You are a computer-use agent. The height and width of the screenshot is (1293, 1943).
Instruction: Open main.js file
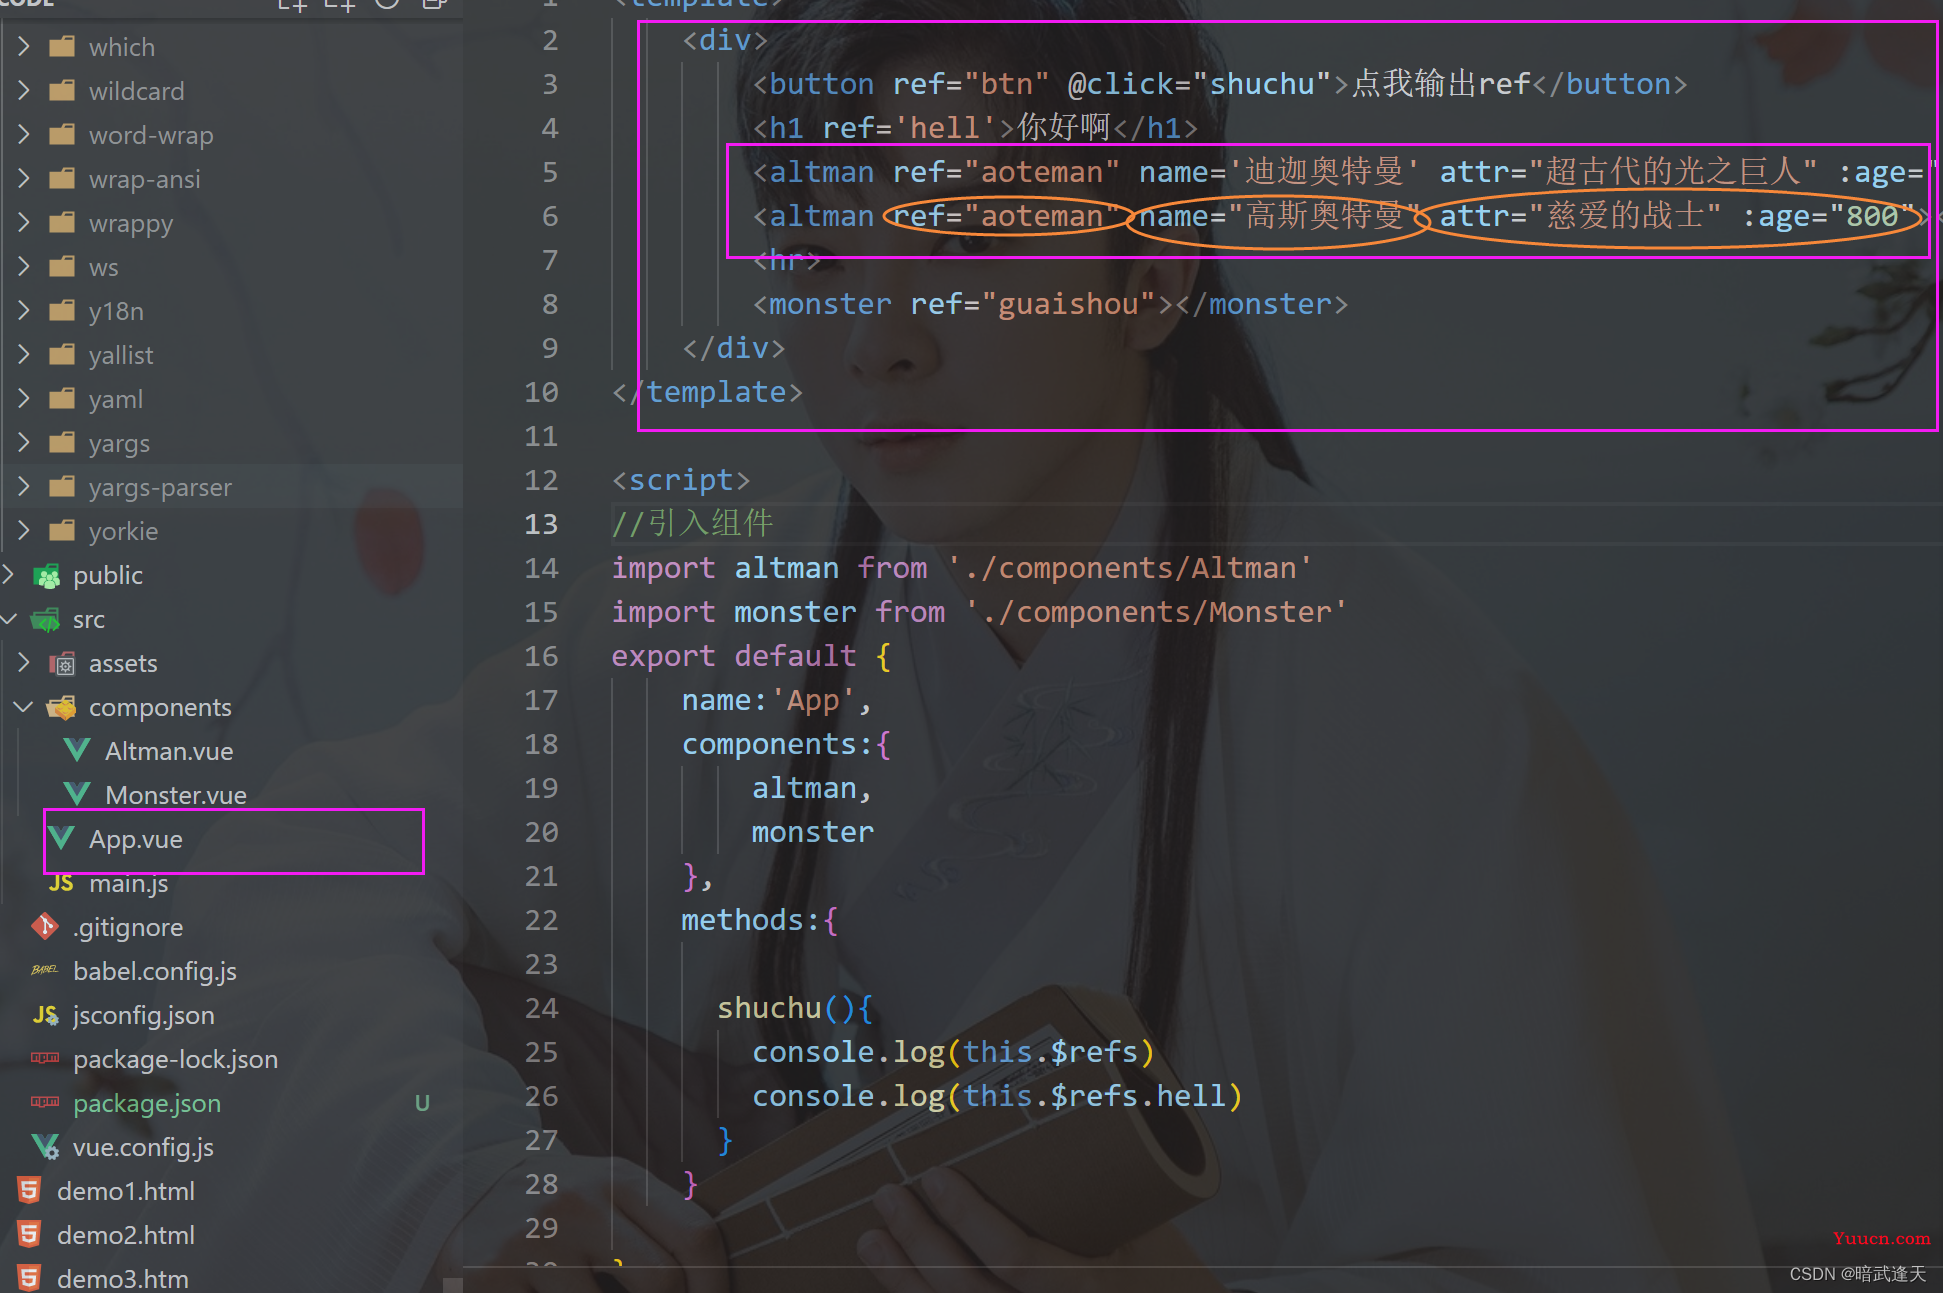(128, 883)
